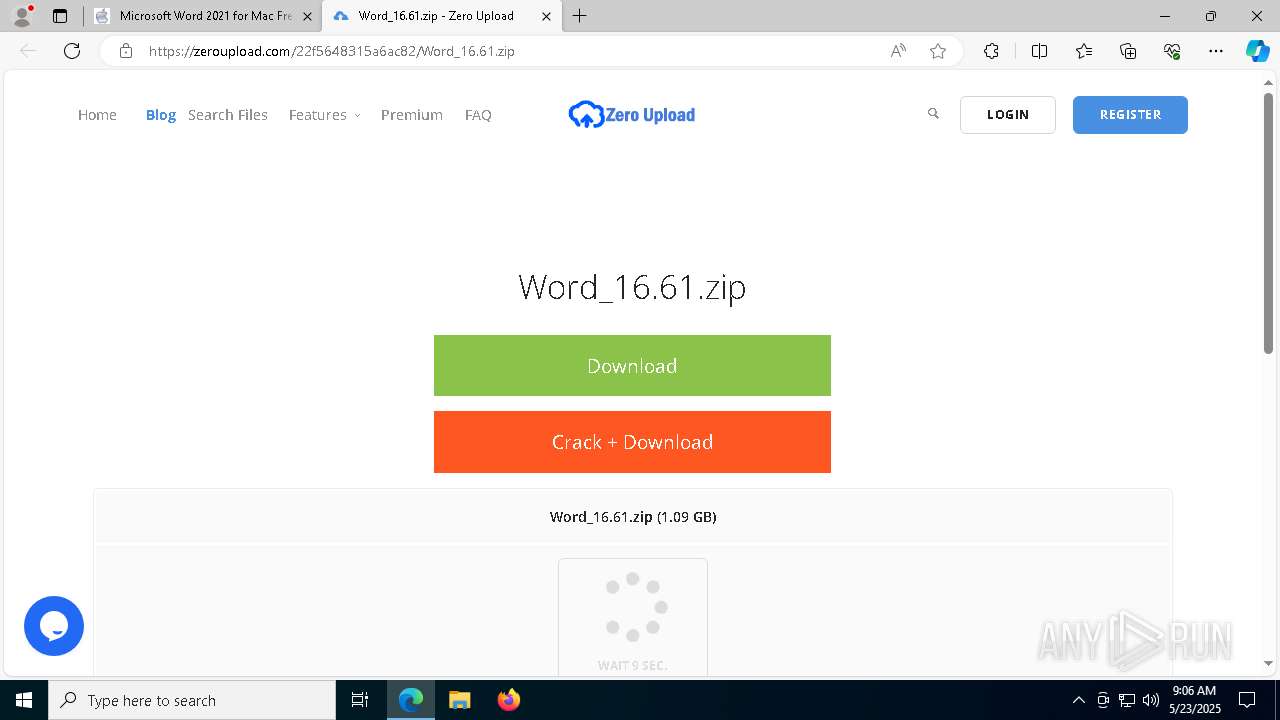1280x720 pixels.
Task: Open the Blog nav link
Action: click(161, 115)
